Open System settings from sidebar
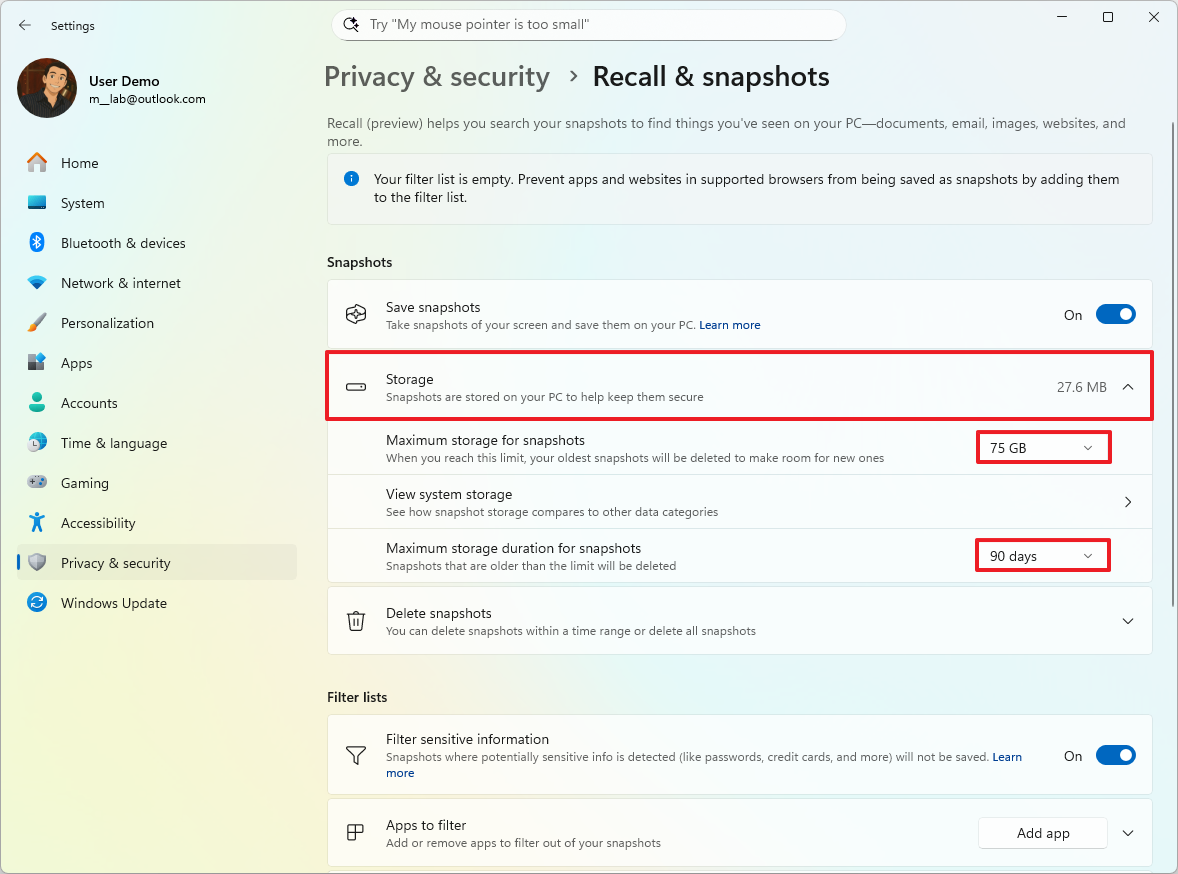The width and height of the screenshot is (1178, 874). [x=37, y=203]
